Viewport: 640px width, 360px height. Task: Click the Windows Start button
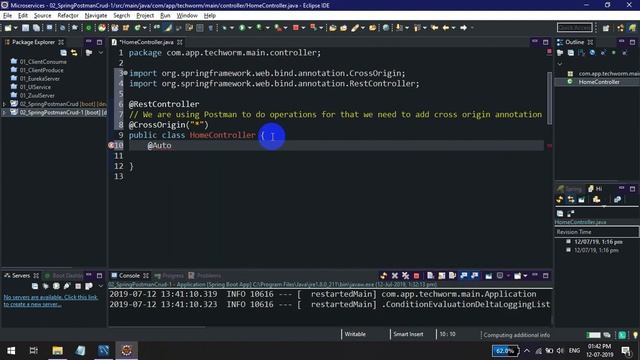click(x=11, y=351)
